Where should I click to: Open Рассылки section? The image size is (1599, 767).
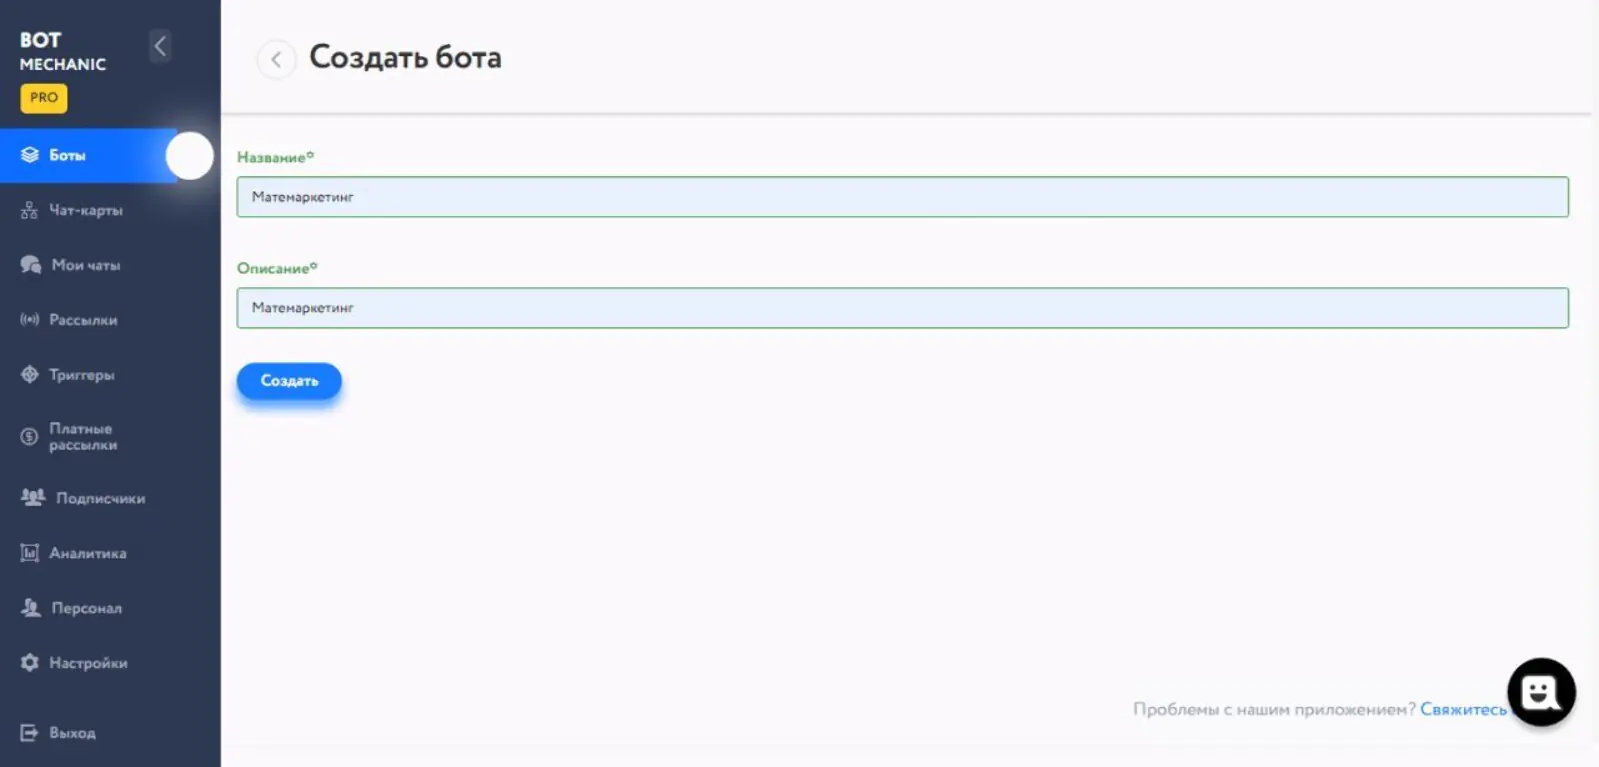pyautogui.click(x=83, y=320)
